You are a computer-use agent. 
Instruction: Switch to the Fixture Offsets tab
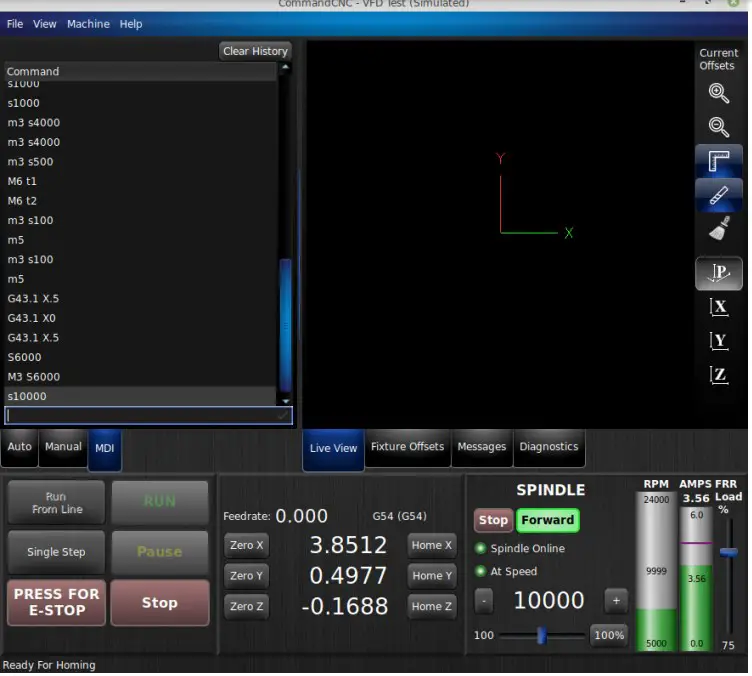click(x=407, y=447)
